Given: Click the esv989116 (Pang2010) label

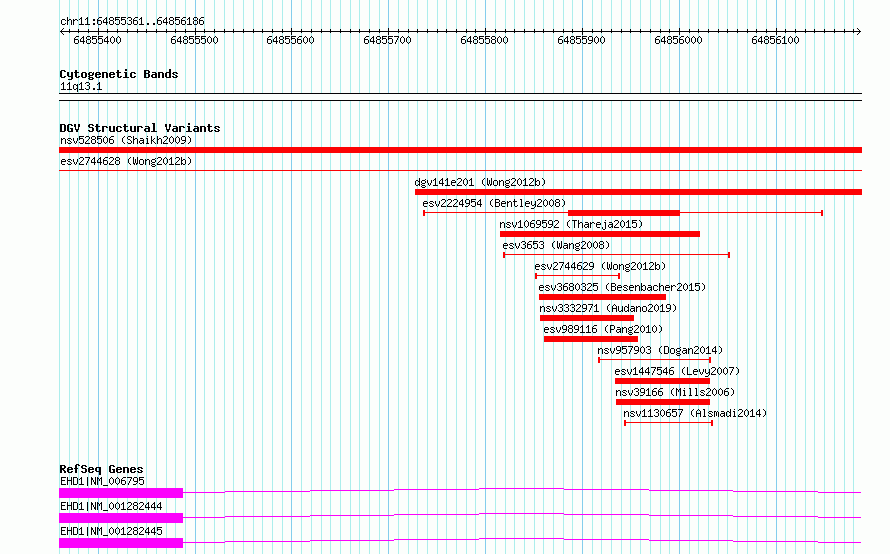Looking at the screenshot, I should click(x=603, y=329).
